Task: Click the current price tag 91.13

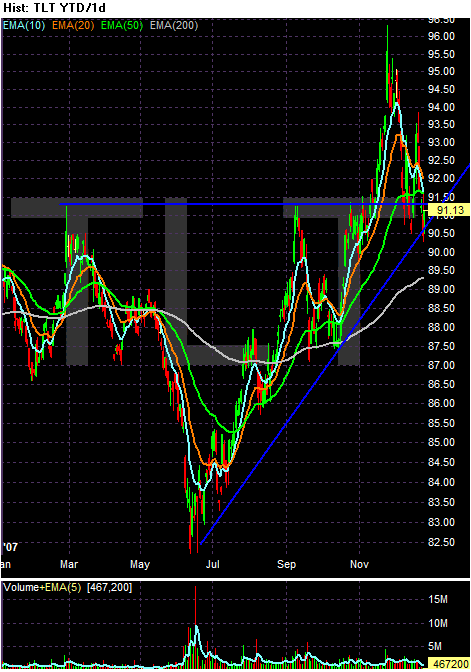Action: 449,210
